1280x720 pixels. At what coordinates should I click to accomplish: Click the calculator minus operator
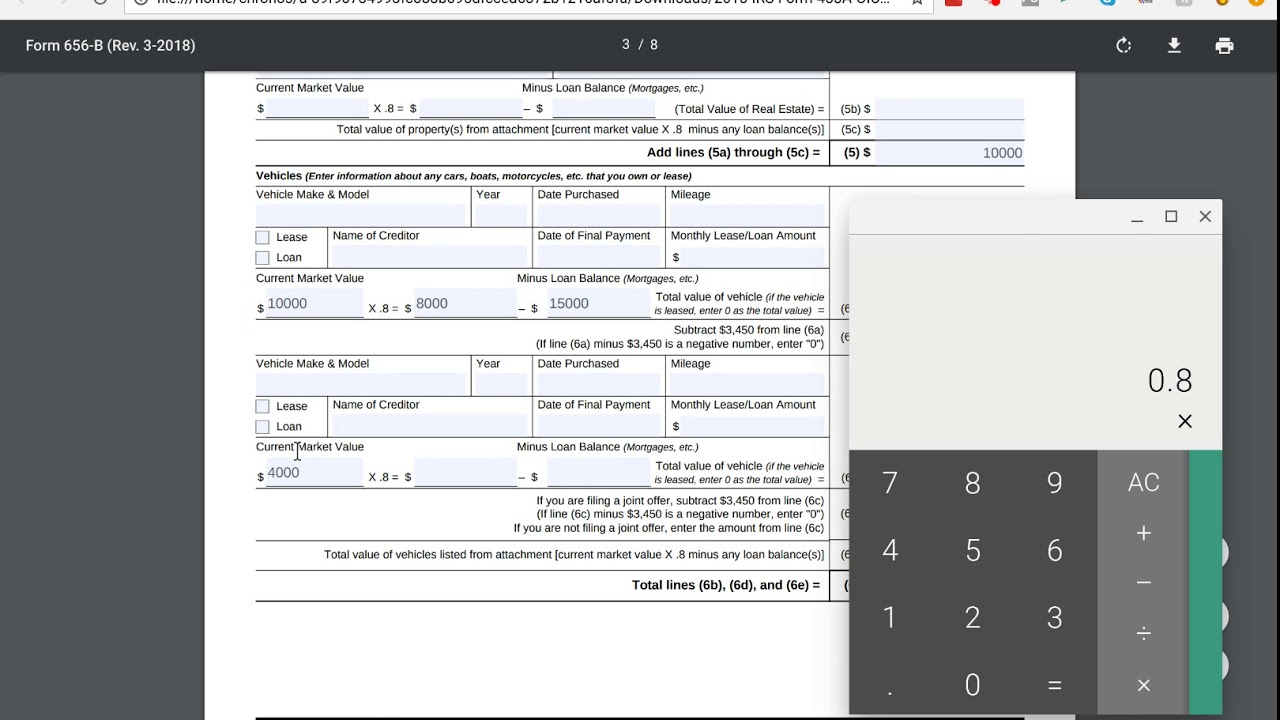[1143, 583]
